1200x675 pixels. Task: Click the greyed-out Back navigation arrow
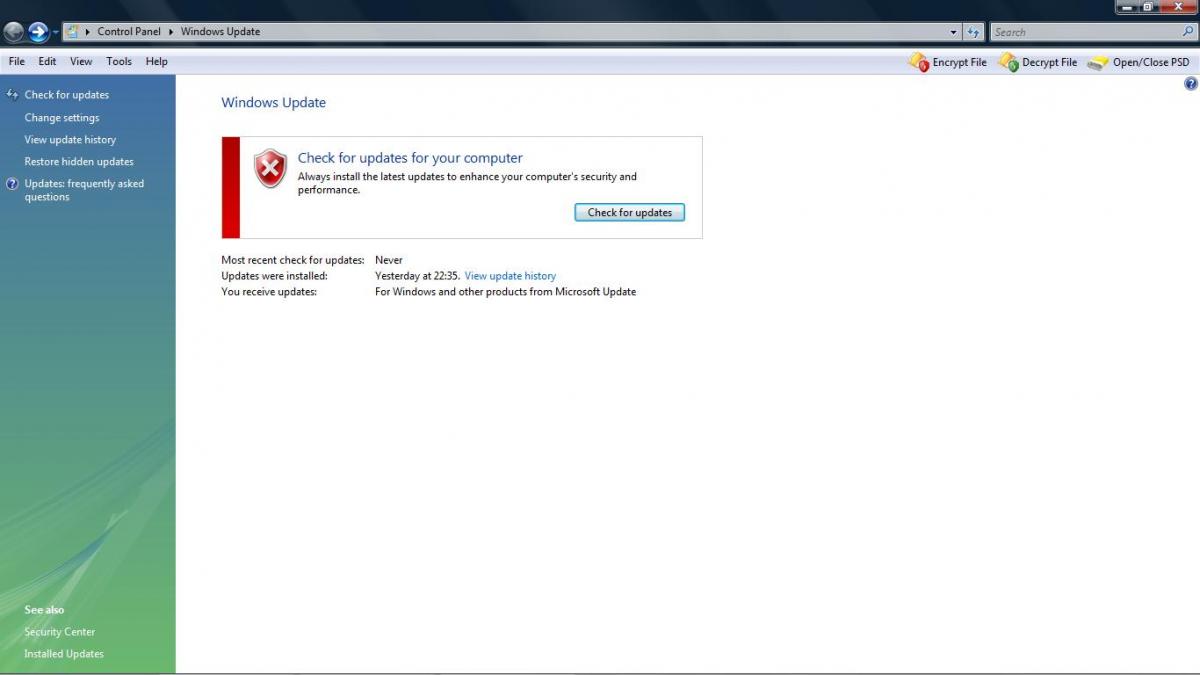pyautogui.click(x=13, y=32)
